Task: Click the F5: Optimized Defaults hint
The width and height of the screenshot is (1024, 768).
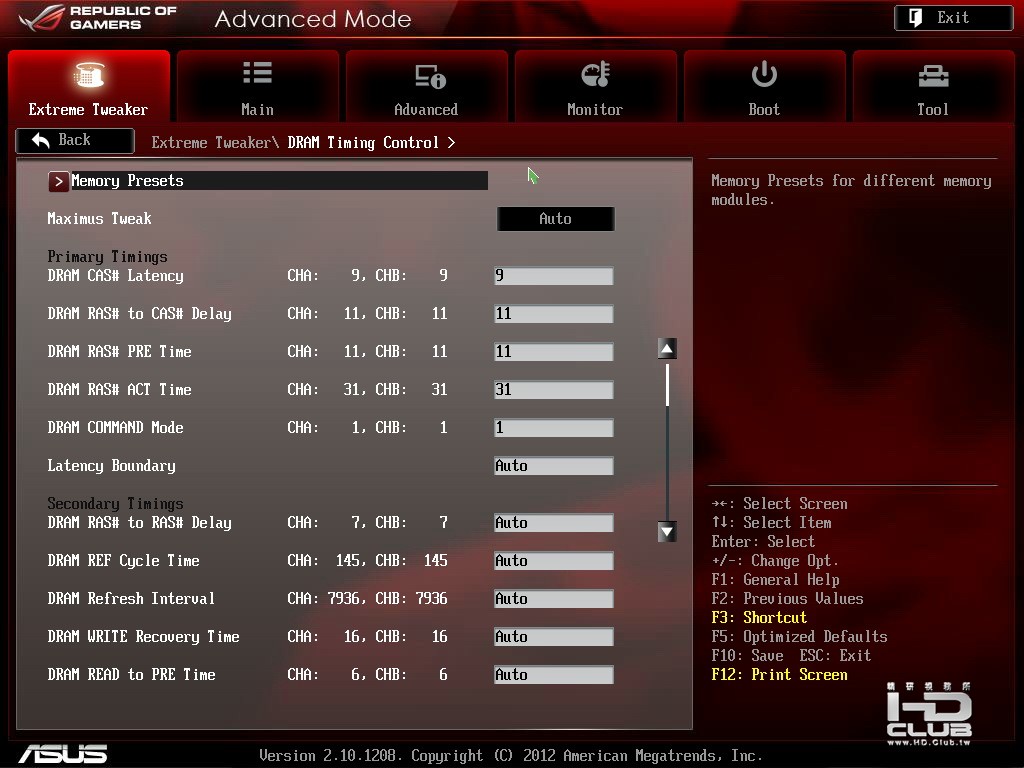Action: pos(799,637)
